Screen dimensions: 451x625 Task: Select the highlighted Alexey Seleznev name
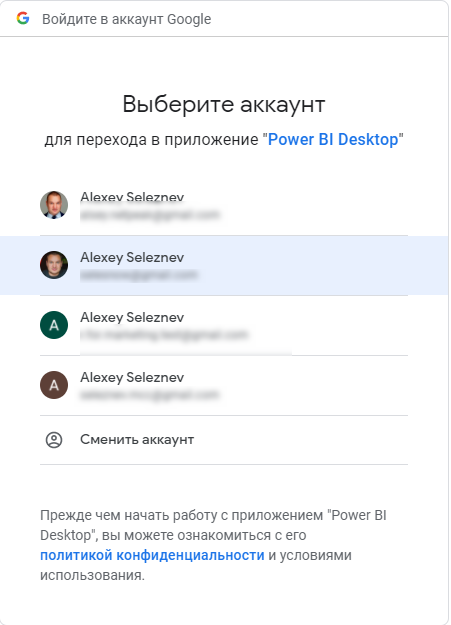pos(132,257)
